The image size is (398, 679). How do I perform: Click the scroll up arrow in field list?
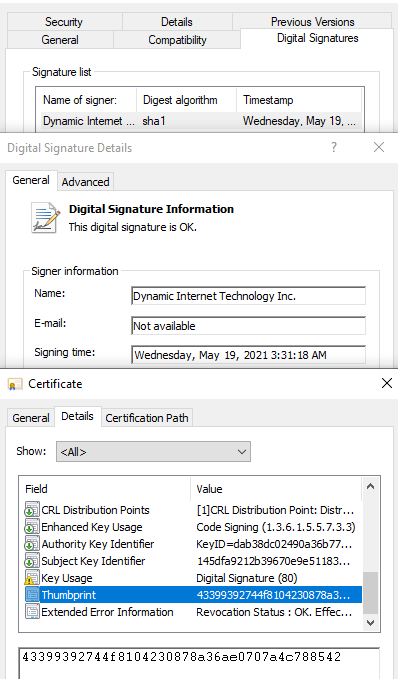pos(370,486)
